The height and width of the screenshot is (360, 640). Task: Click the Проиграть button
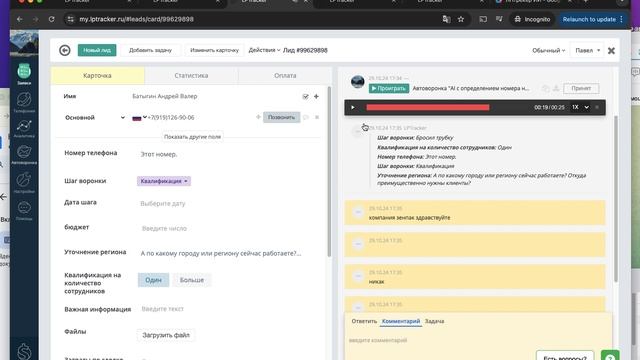click(389, 88)
